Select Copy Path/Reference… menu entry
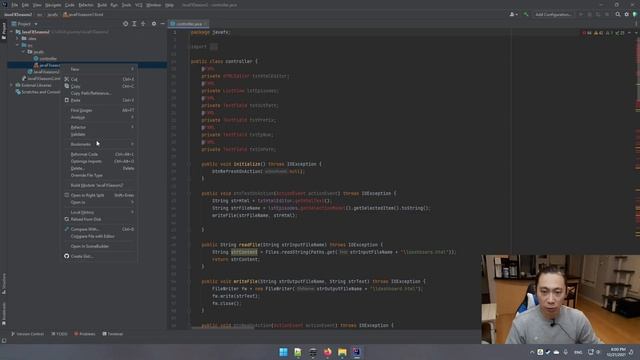Screen dimensions: 640x360 pos(100,93)
